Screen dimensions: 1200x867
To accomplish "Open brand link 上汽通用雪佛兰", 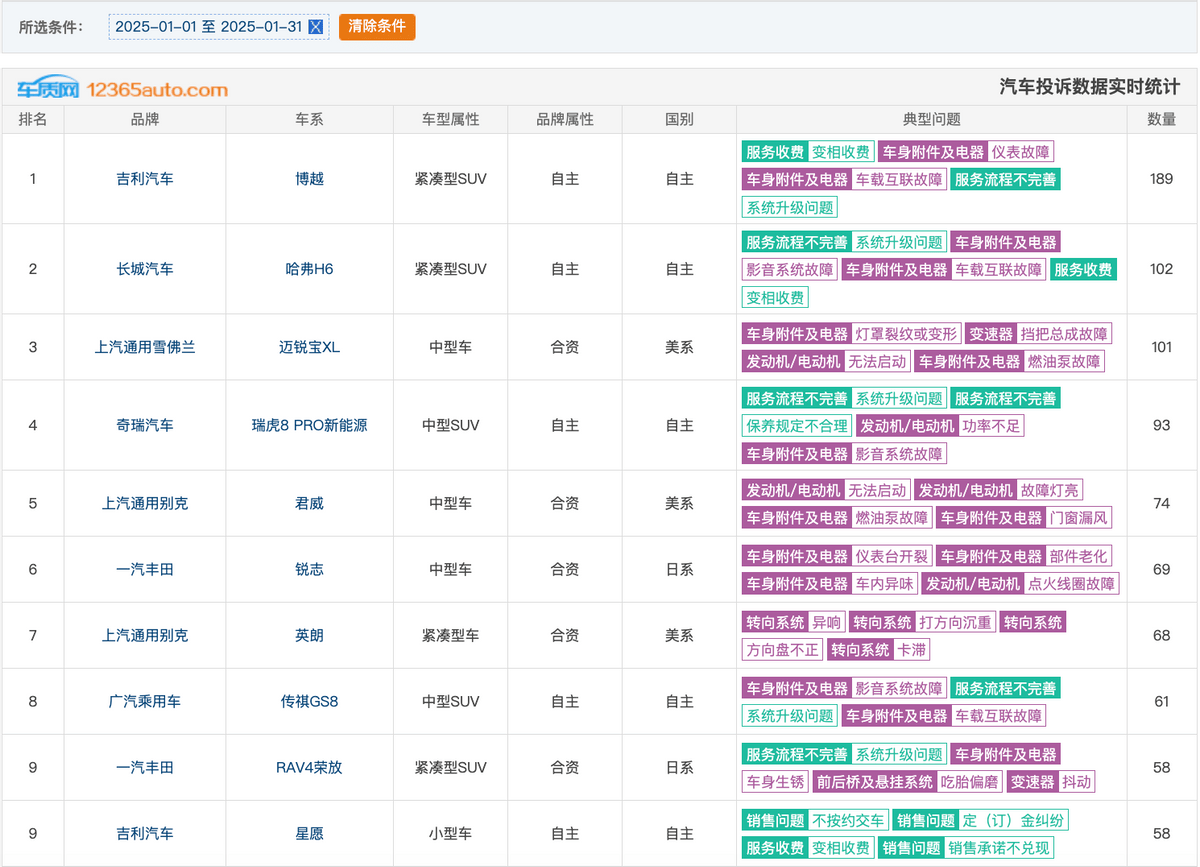I will pos(145,347).
